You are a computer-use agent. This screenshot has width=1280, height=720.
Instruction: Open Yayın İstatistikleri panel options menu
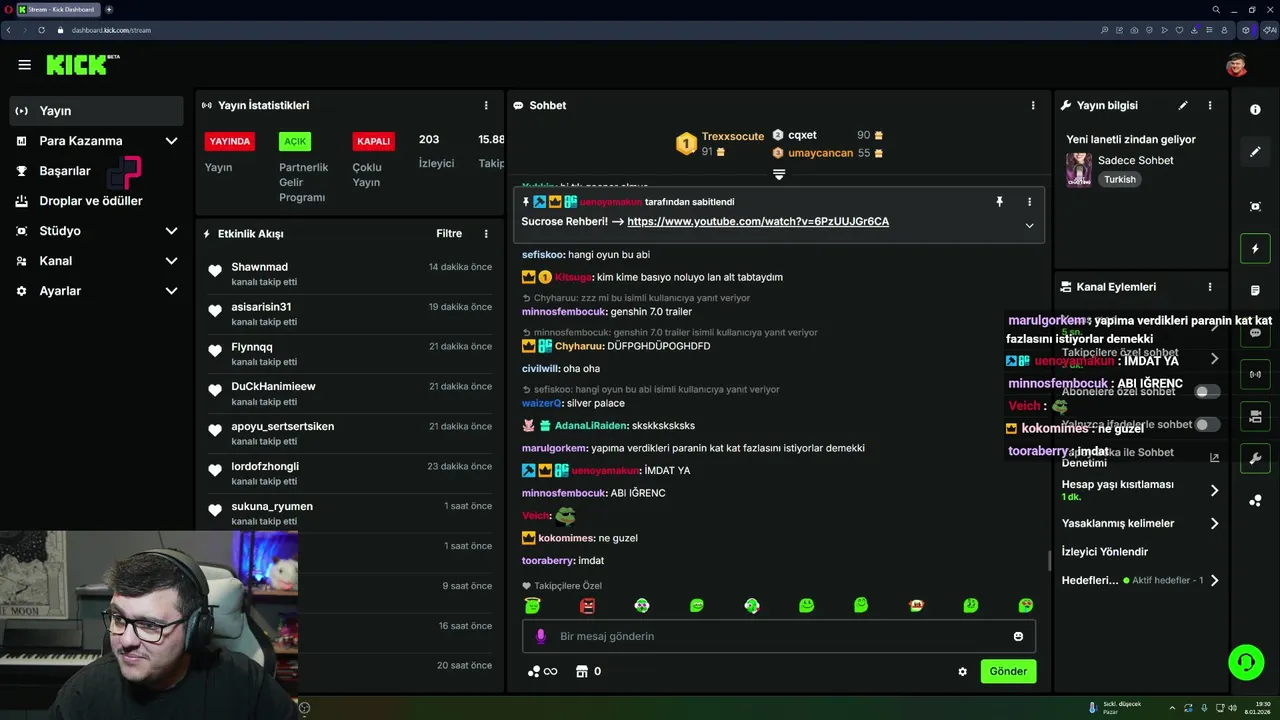point(486,105)
